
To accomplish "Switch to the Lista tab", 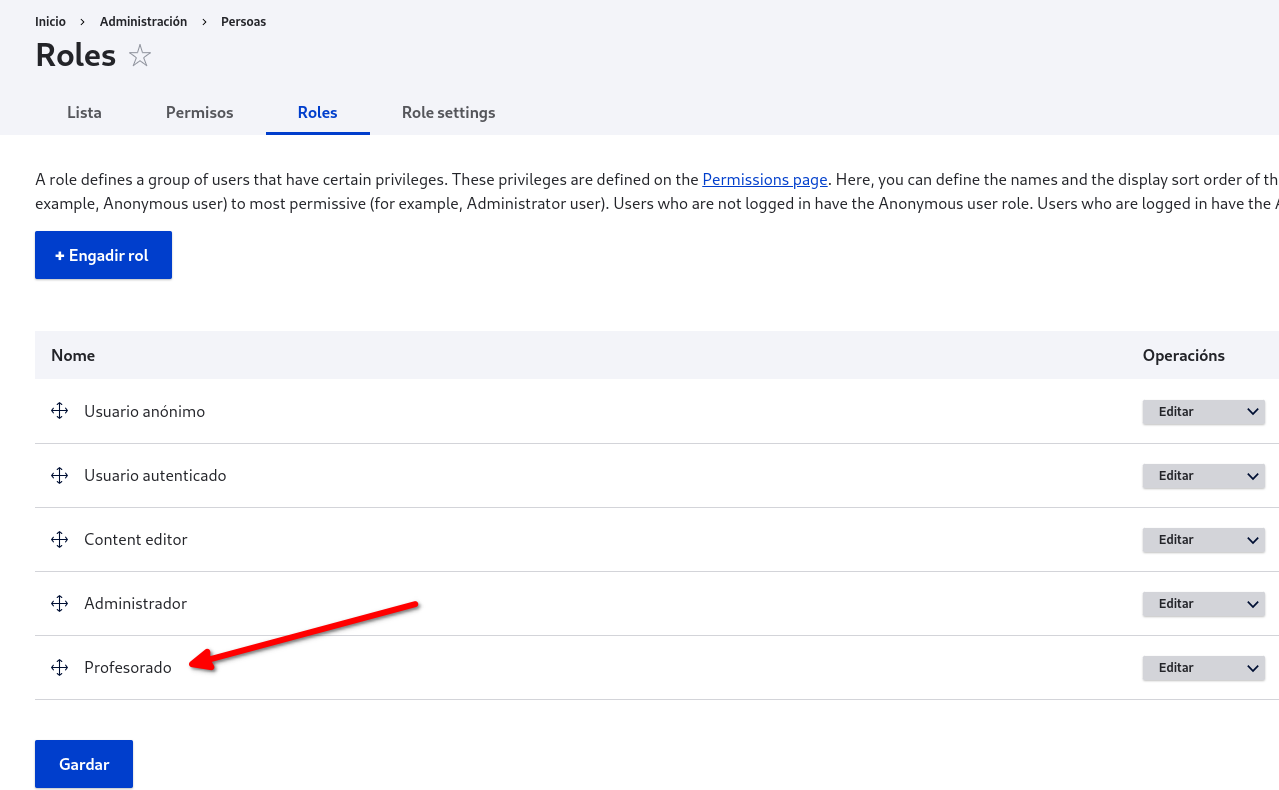I will pyautogui.click(x=84, y=112).
